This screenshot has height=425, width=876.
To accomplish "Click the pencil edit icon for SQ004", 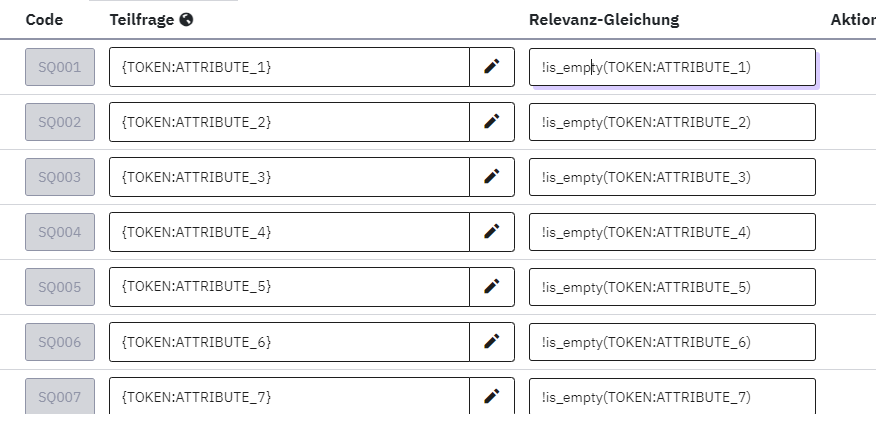I will [491, 232].
